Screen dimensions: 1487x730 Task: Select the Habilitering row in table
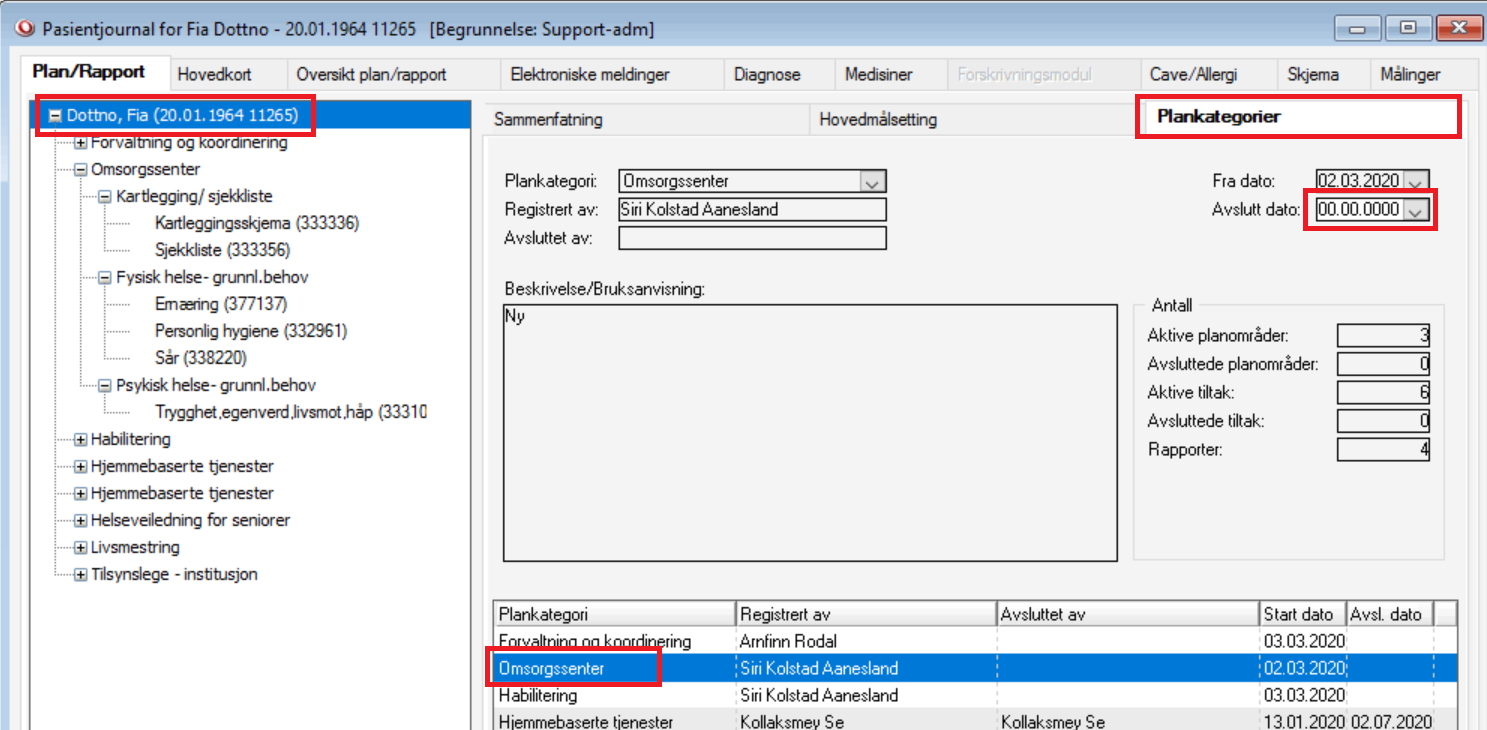tap(538, 695)
